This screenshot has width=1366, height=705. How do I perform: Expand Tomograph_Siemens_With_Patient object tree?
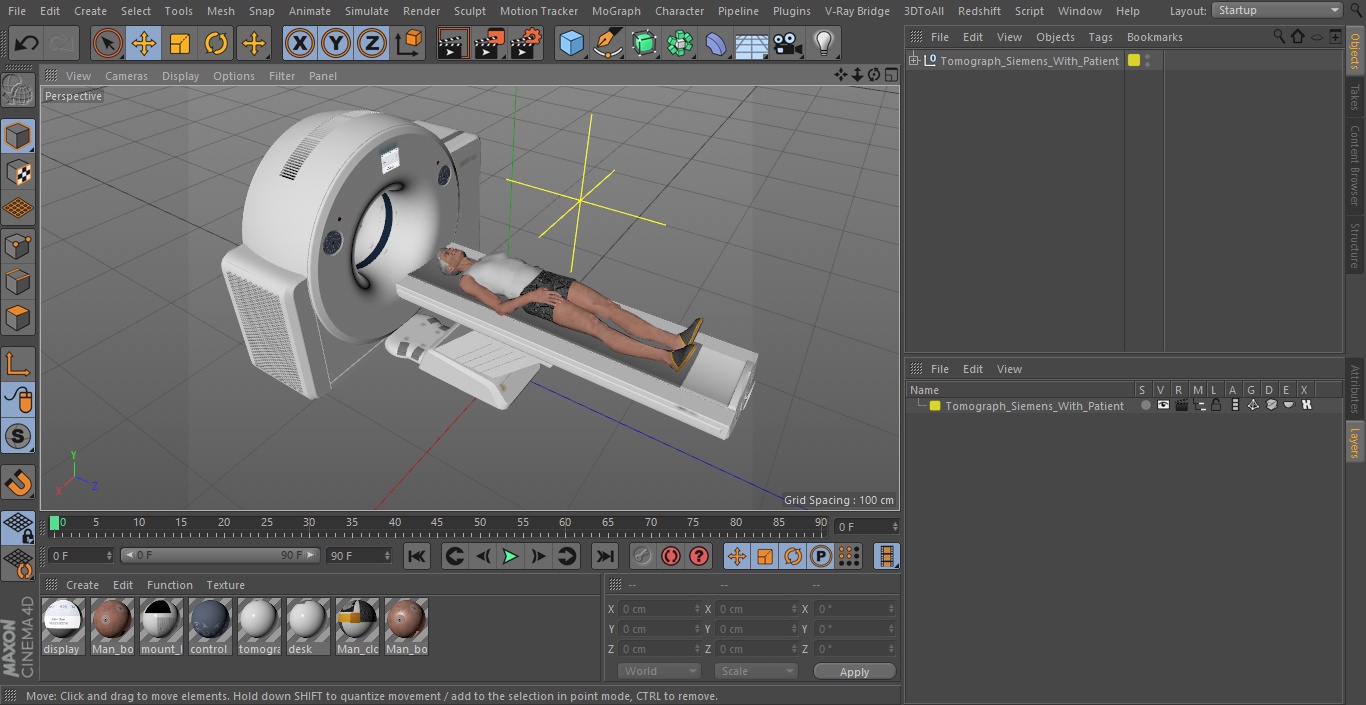coord(913,61)
